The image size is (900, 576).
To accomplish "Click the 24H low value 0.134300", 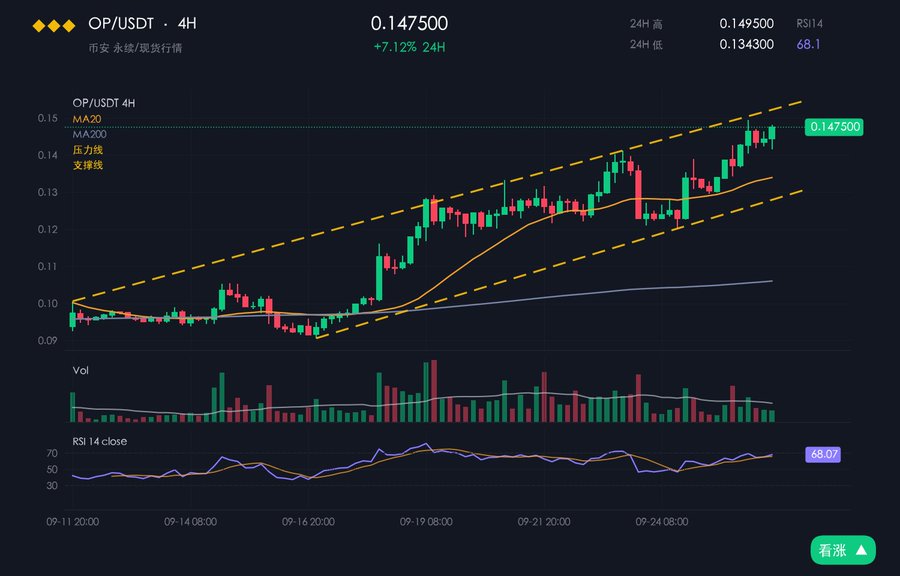I will (746, 44).
